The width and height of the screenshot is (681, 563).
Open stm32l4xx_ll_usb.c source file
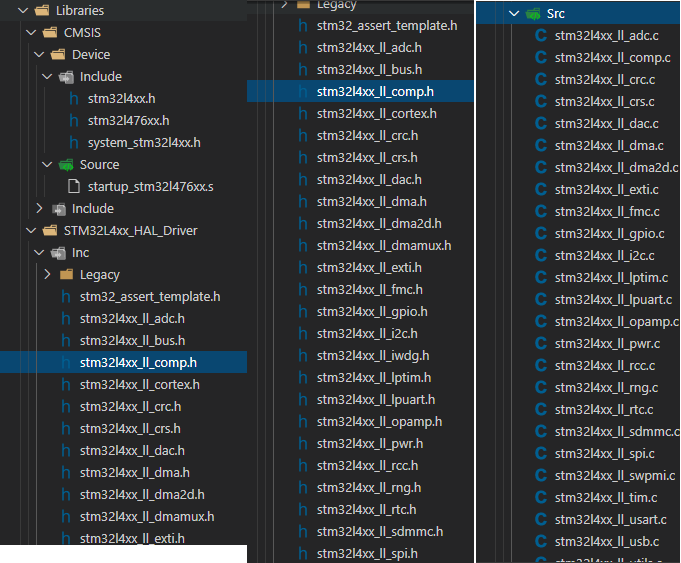pyautogui.click(x=607, y=542)
